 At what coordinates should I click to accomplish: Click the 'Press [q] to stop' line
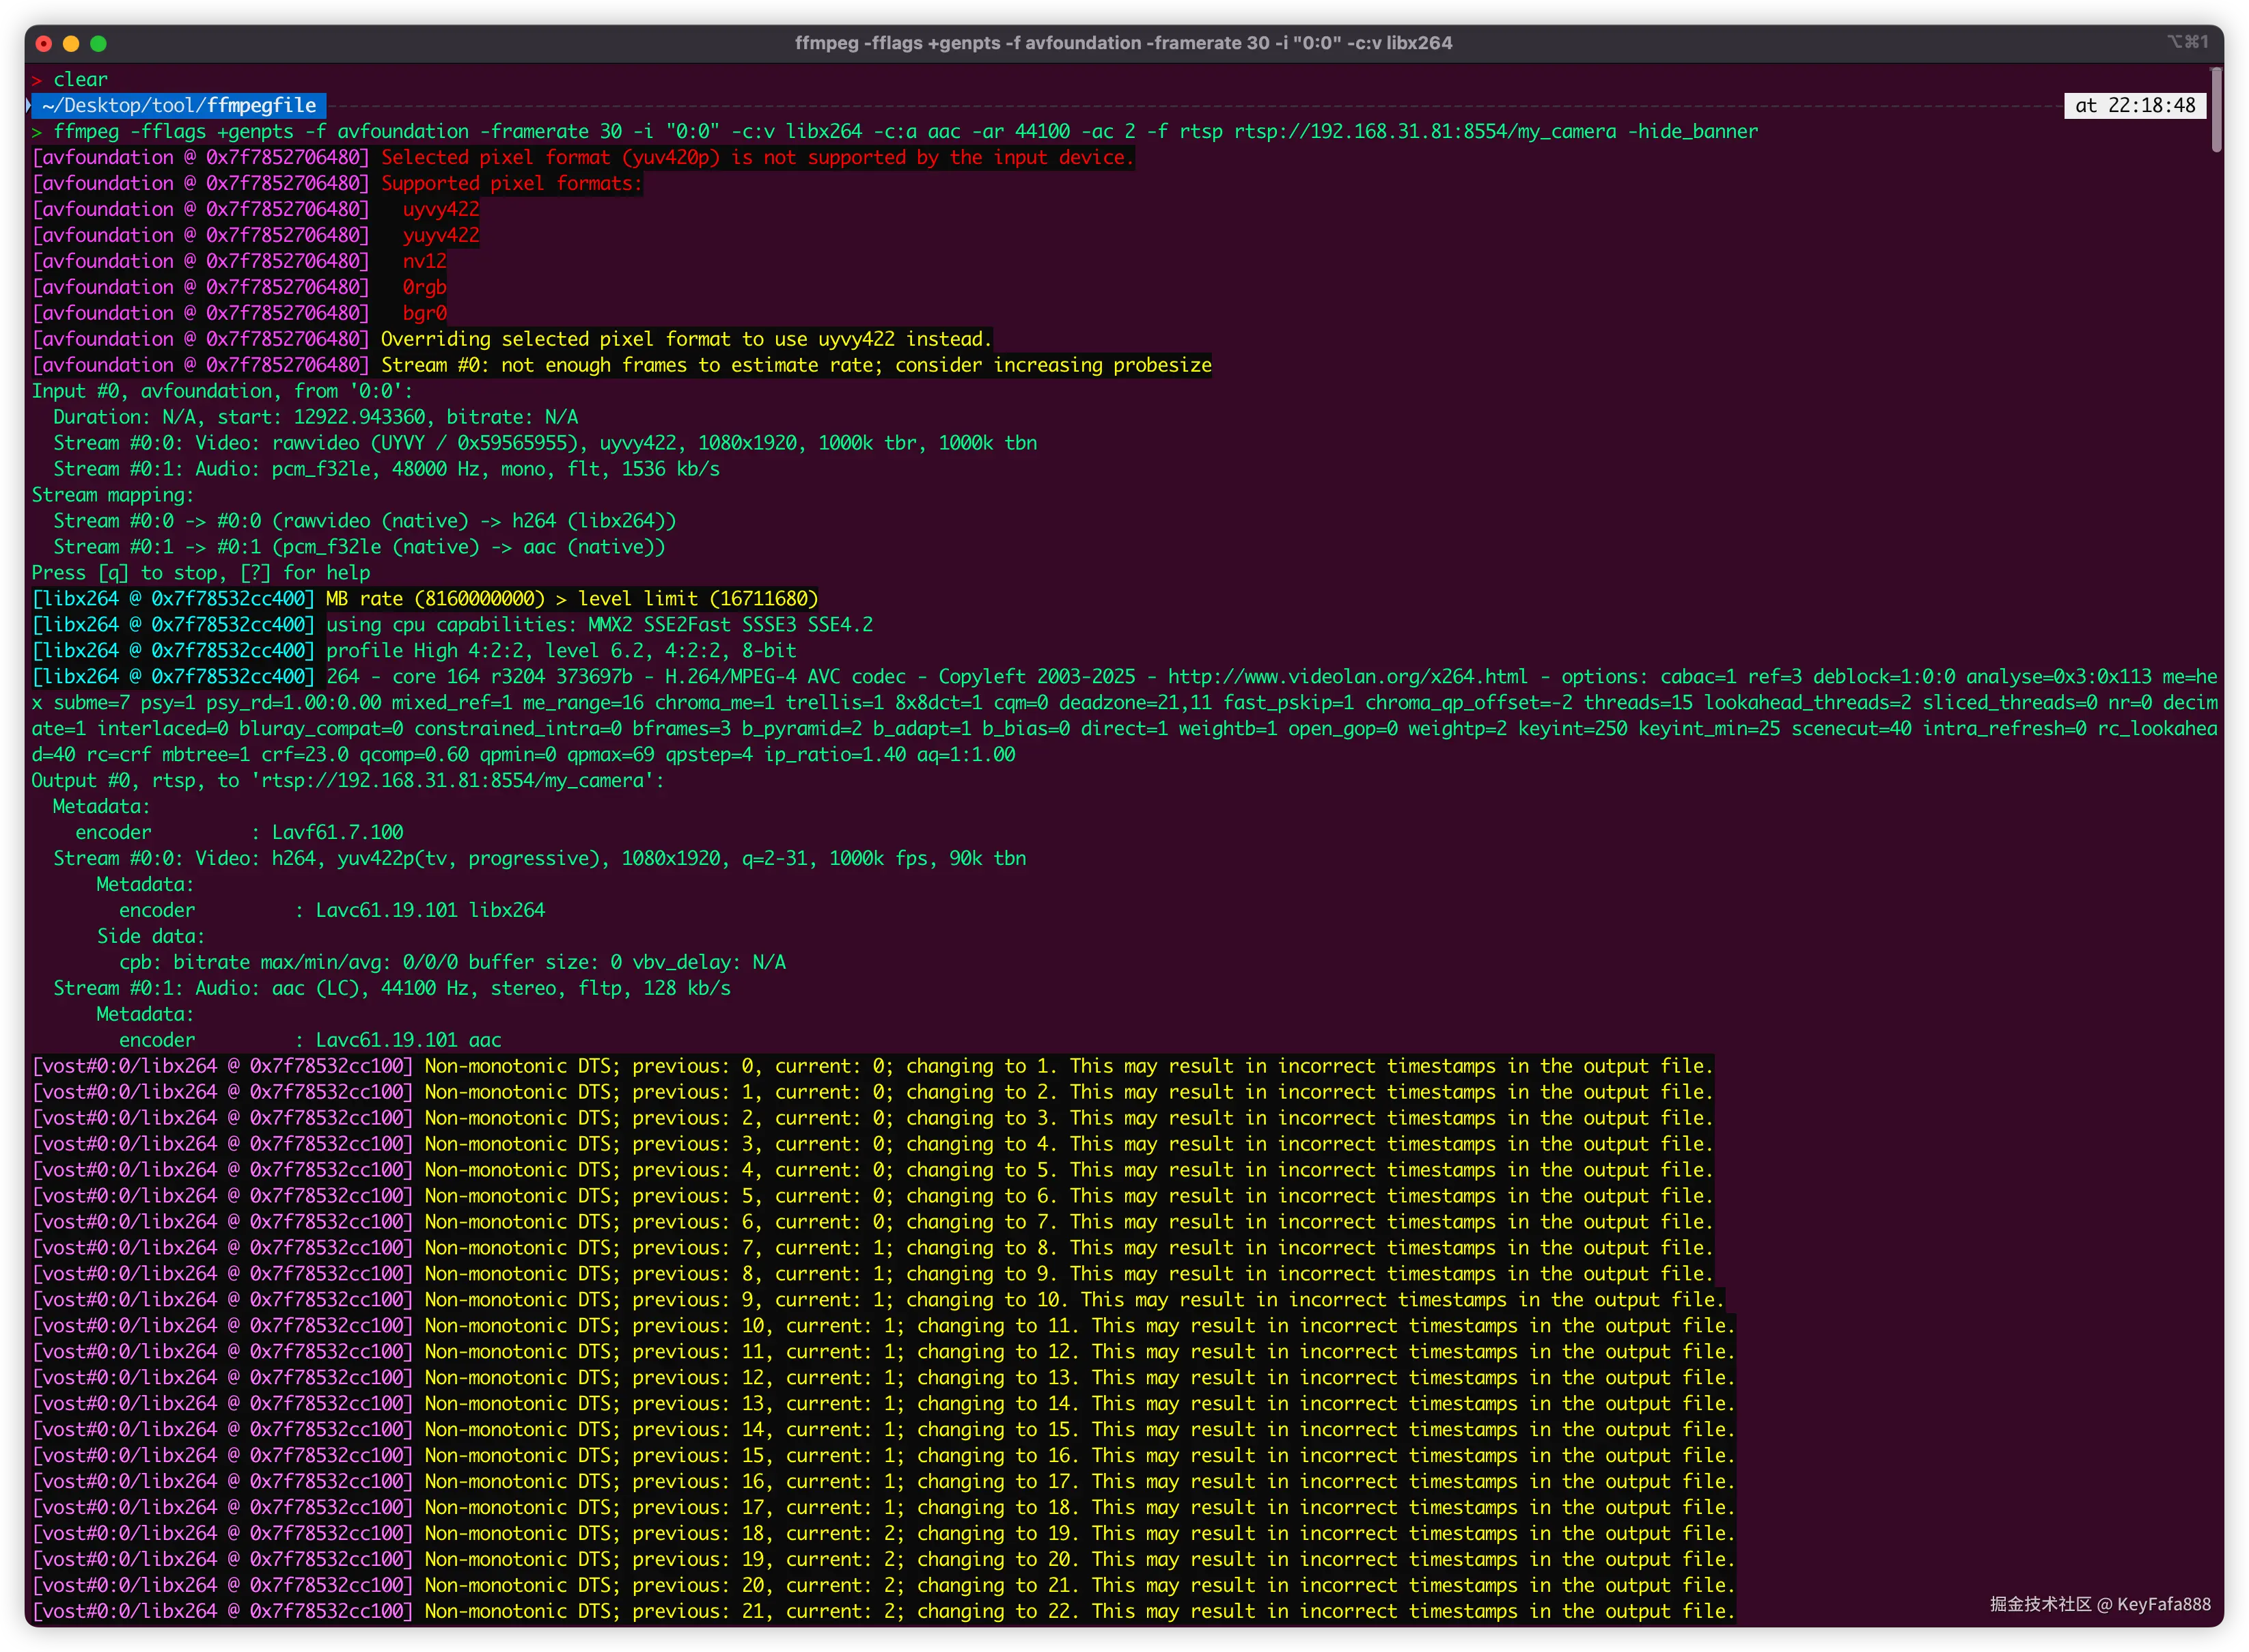200,573
